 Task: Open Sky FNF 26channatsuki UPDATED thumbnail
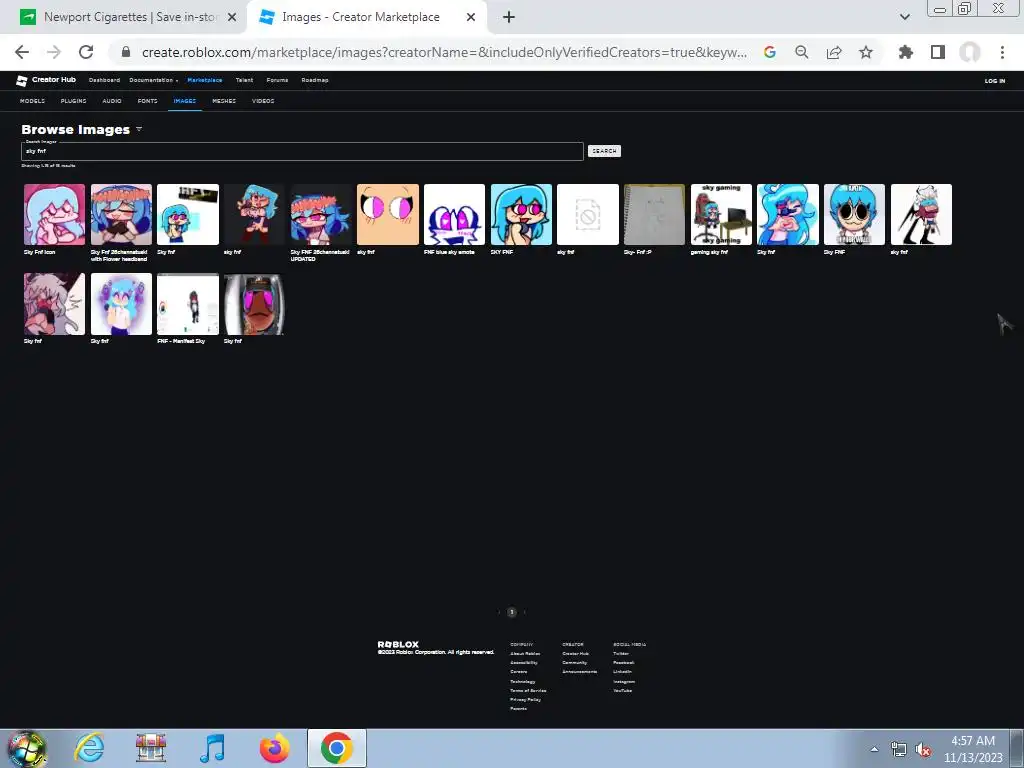coord(321,214)
